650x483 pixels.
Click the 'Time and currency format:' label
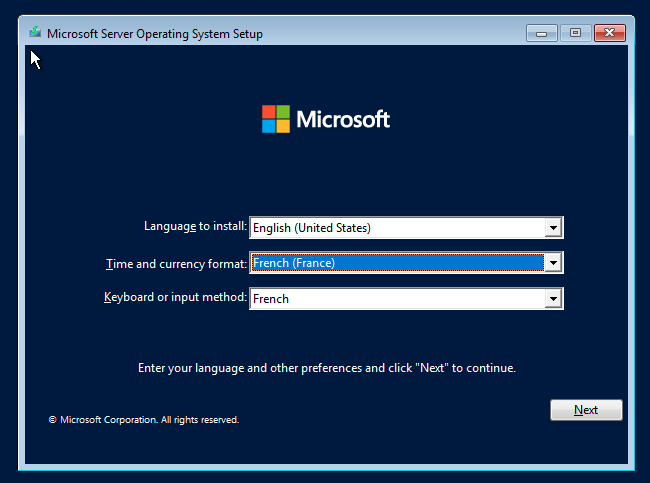coord(177,264)
